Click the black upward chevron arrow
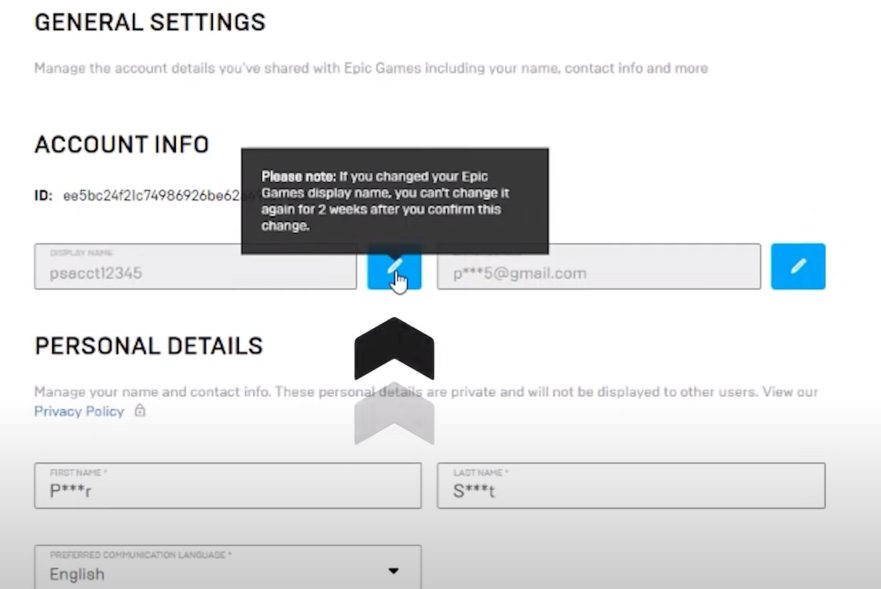Image resolution: width=881 pixels, height=589 pixels. [394, 347]
